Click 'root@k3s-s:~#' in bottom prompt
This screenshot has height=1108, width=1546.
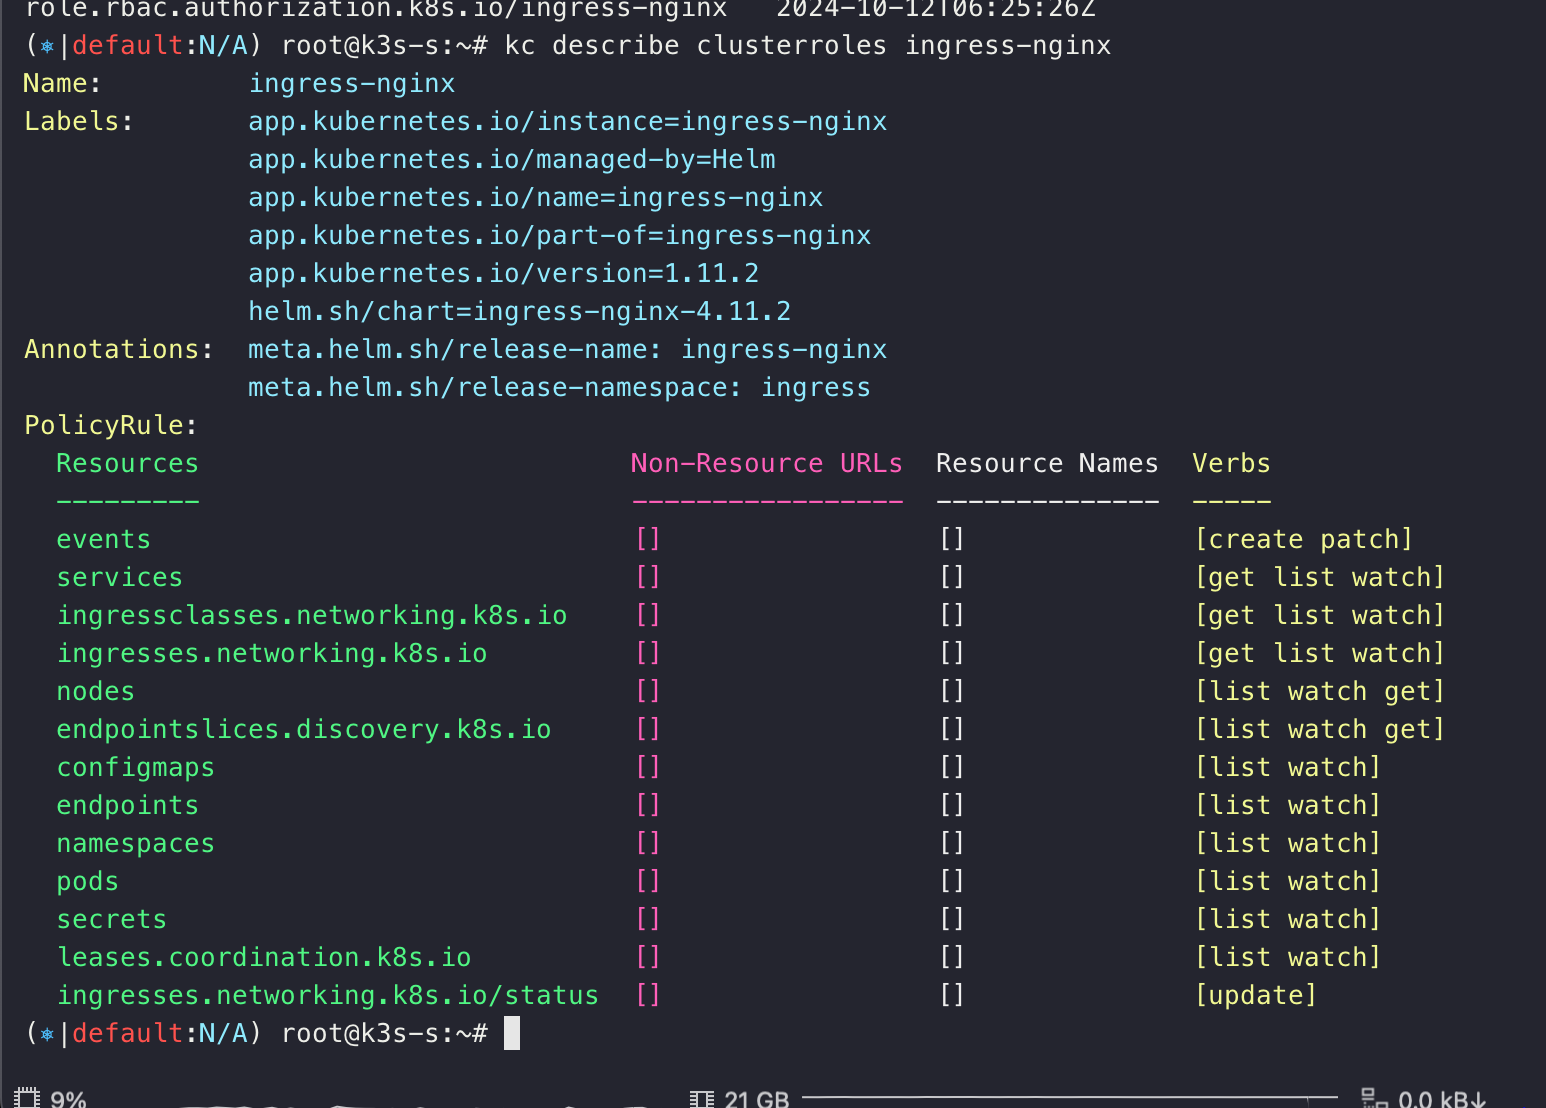[385, 1033]
